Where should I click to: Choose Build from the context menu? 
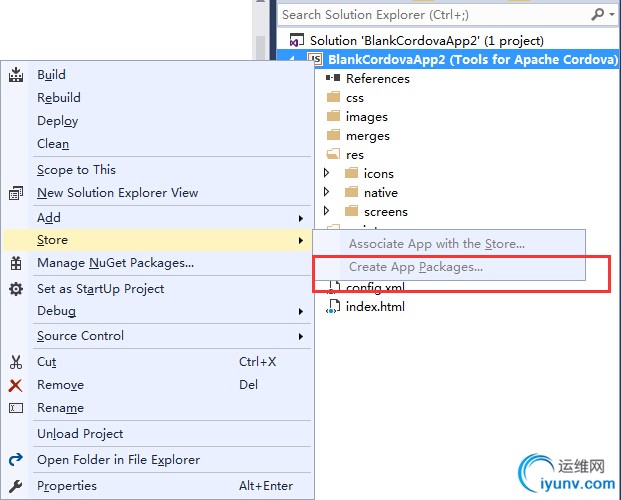click(158, 74)
